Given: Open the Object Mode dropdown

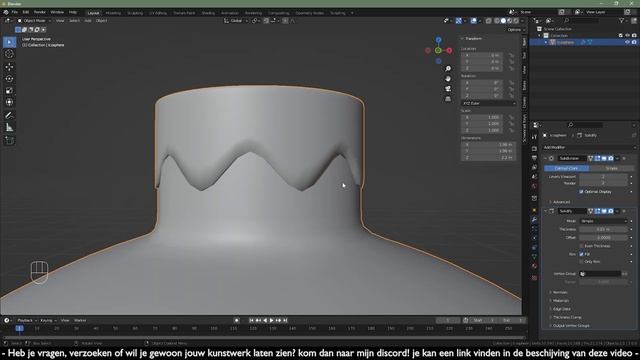Looking at the screenshot, I should click(x=34, y=21).
